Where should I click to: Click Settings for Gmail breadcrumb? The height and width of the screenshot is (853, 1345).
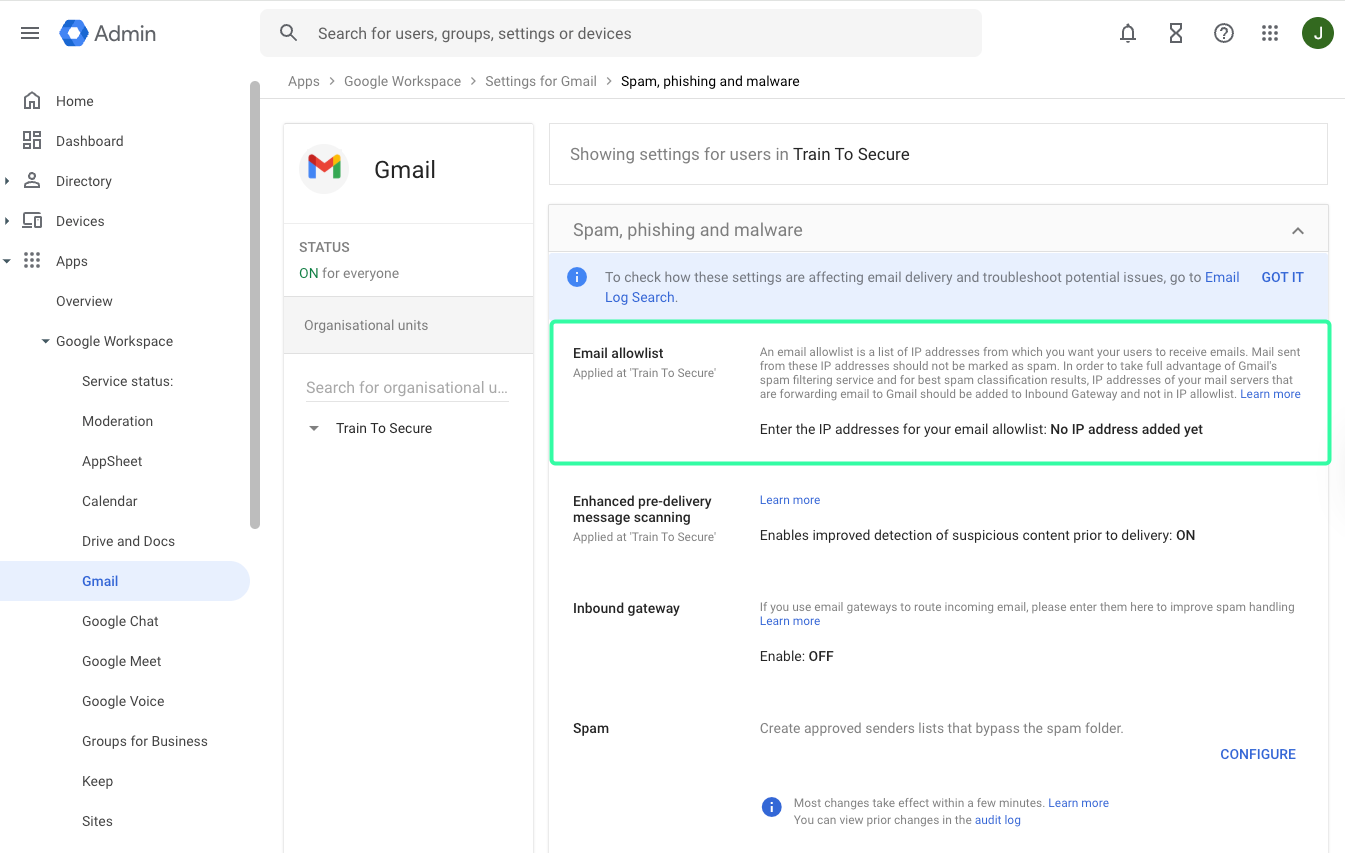(540, 81)
